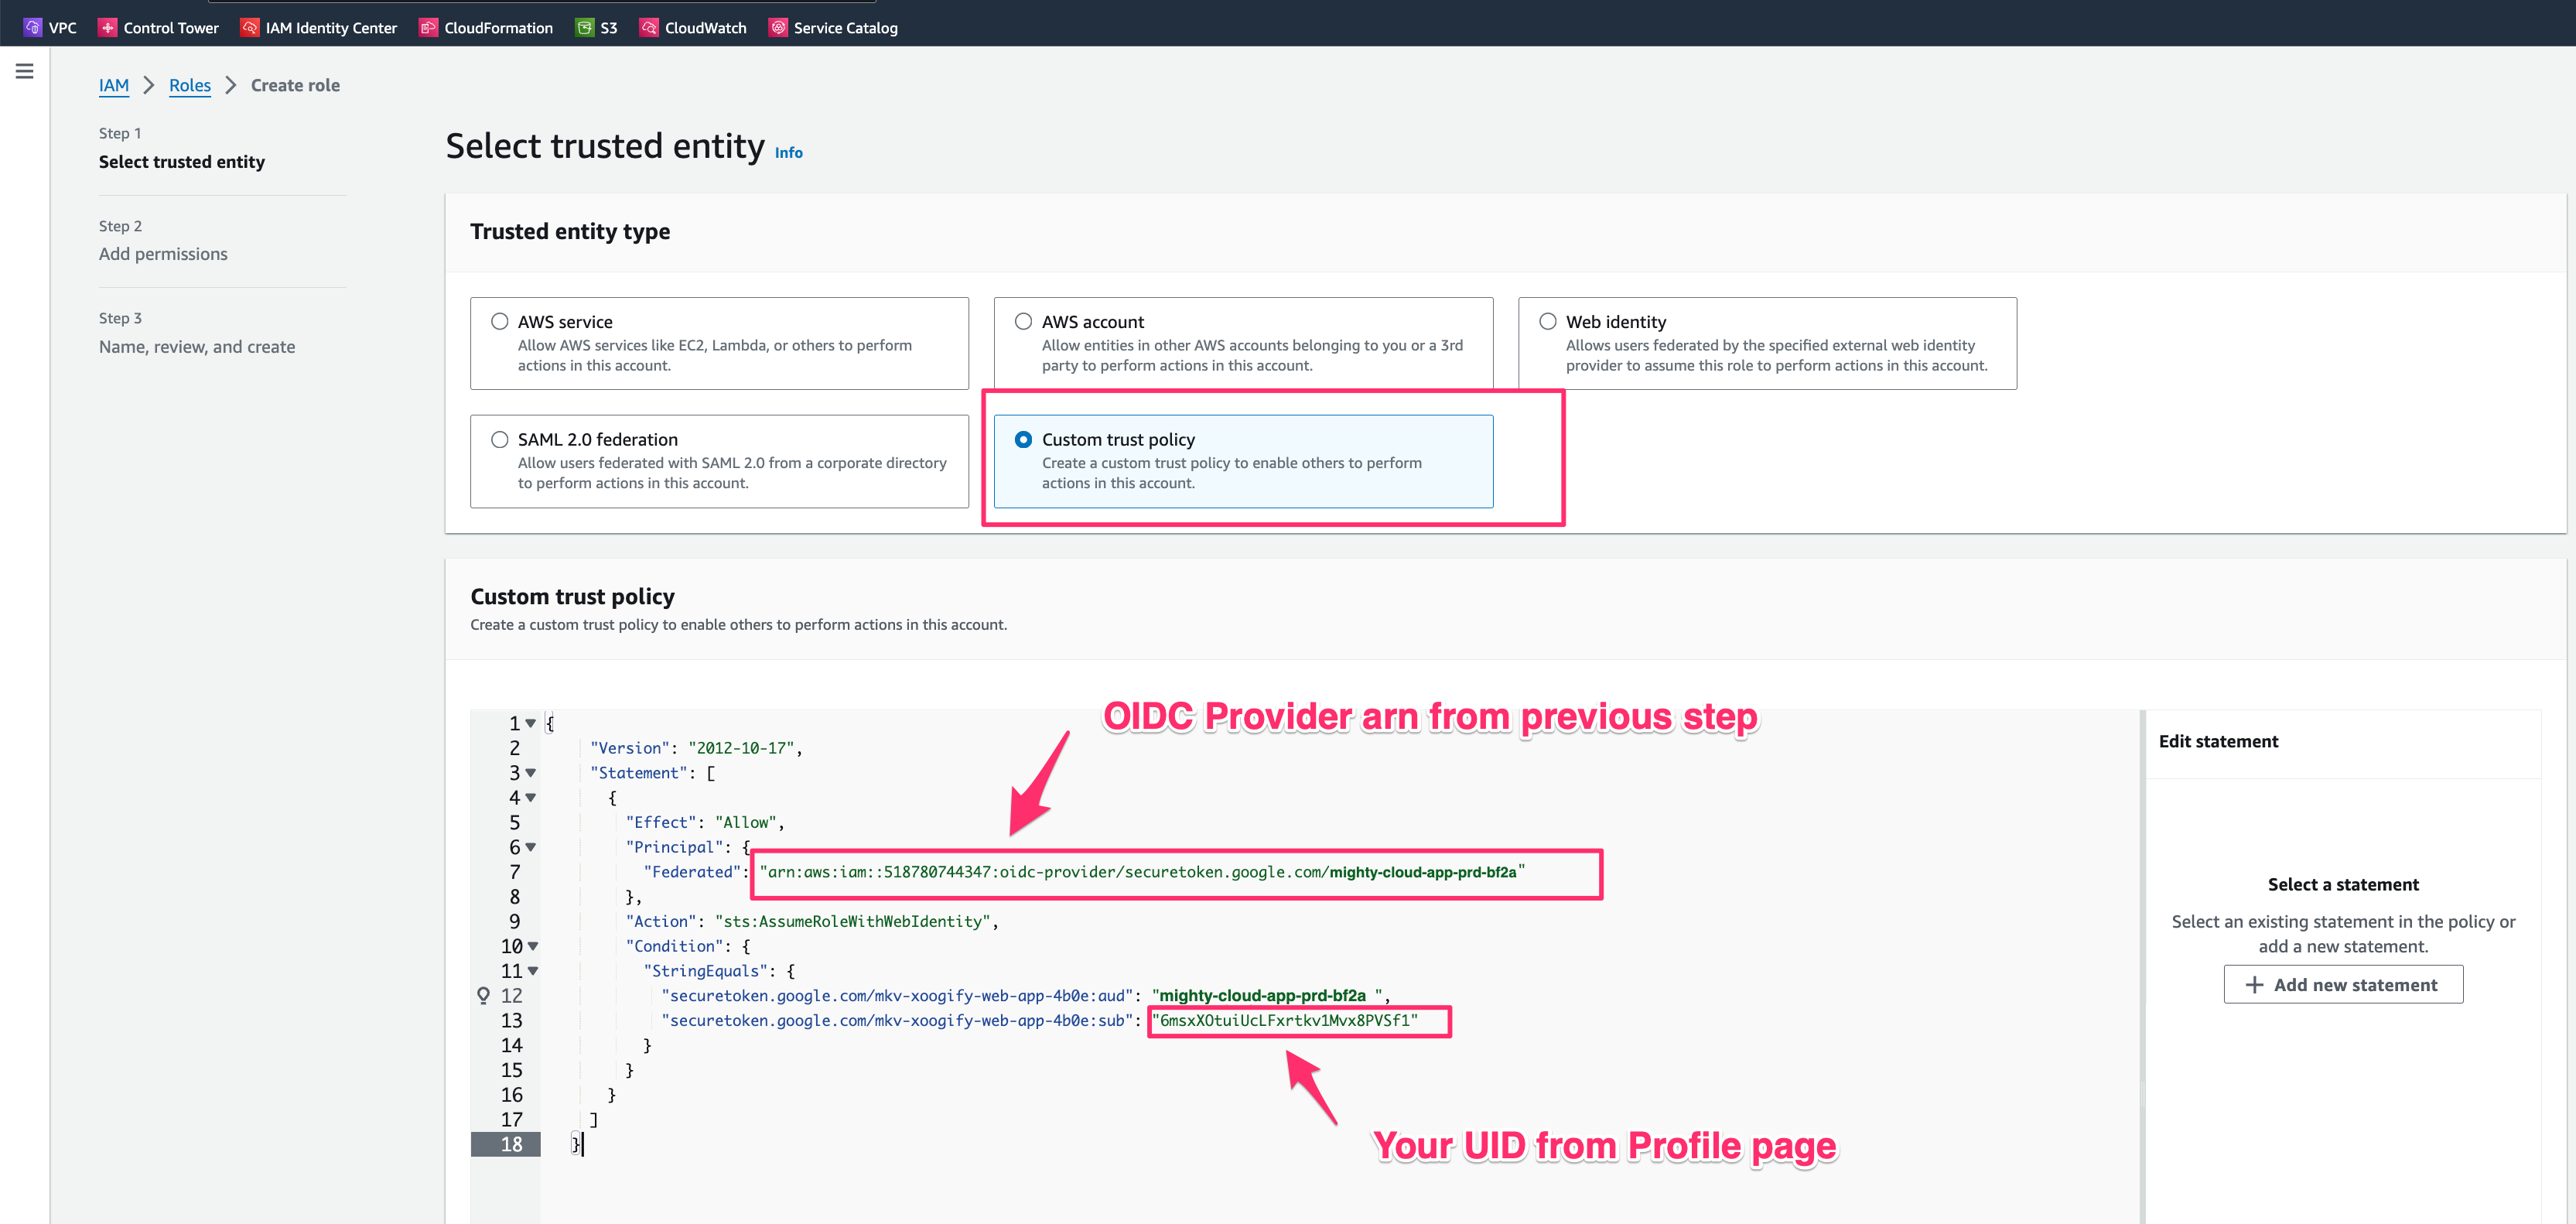Choose the Web identity trusted entity
Image resolution: width=2576 pixels, height=1224 pixels.
1547,321
